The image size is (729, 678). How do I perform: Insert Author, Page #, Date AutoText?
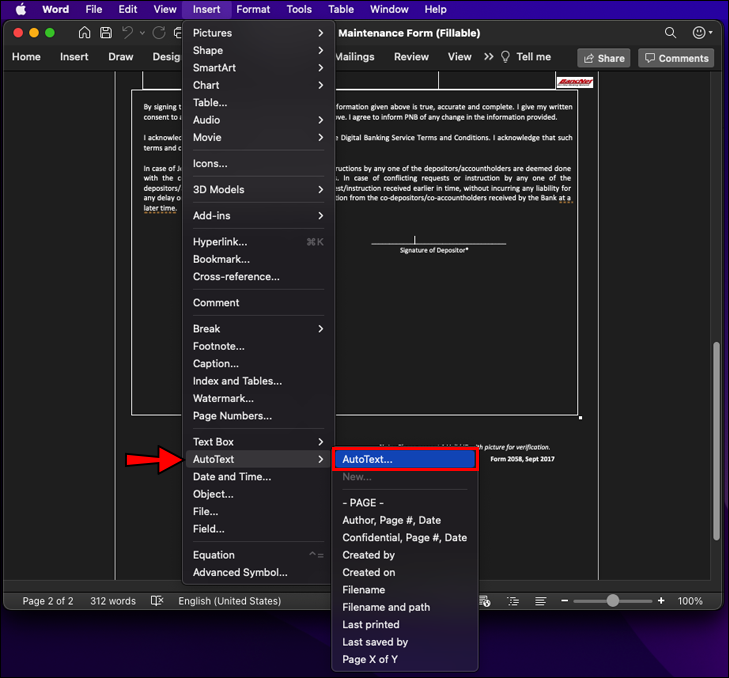click(x=405, y=520)
